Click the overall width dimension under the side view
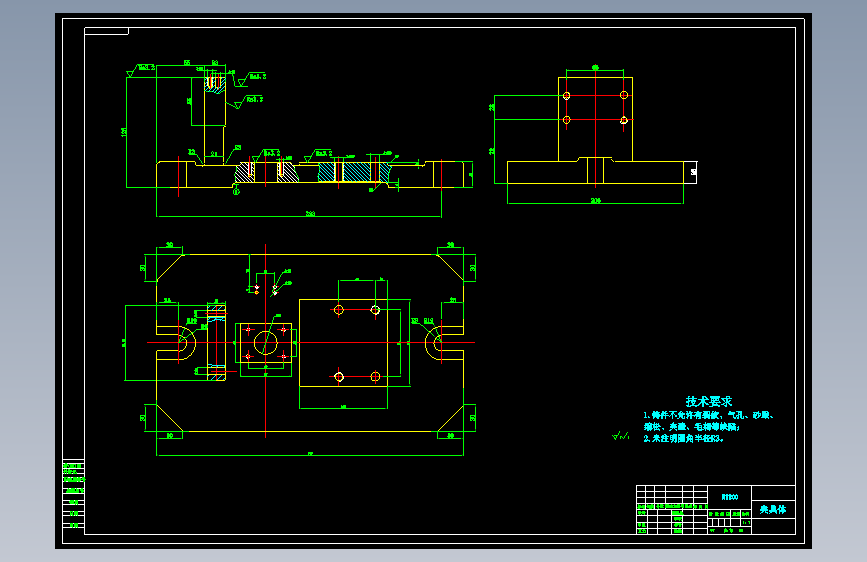The image size is (867, 562). click(596, 201)
